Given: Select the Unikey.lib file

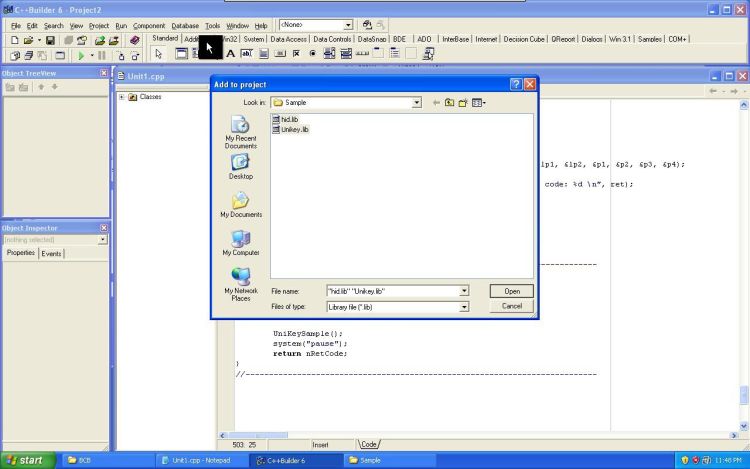Looking at the screenshot, I should coord(290,130).
